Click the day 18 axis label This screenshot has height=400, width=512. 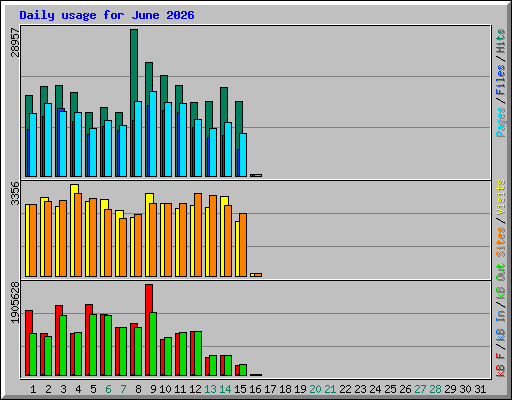pyautogui.click(x=285, y=389)
